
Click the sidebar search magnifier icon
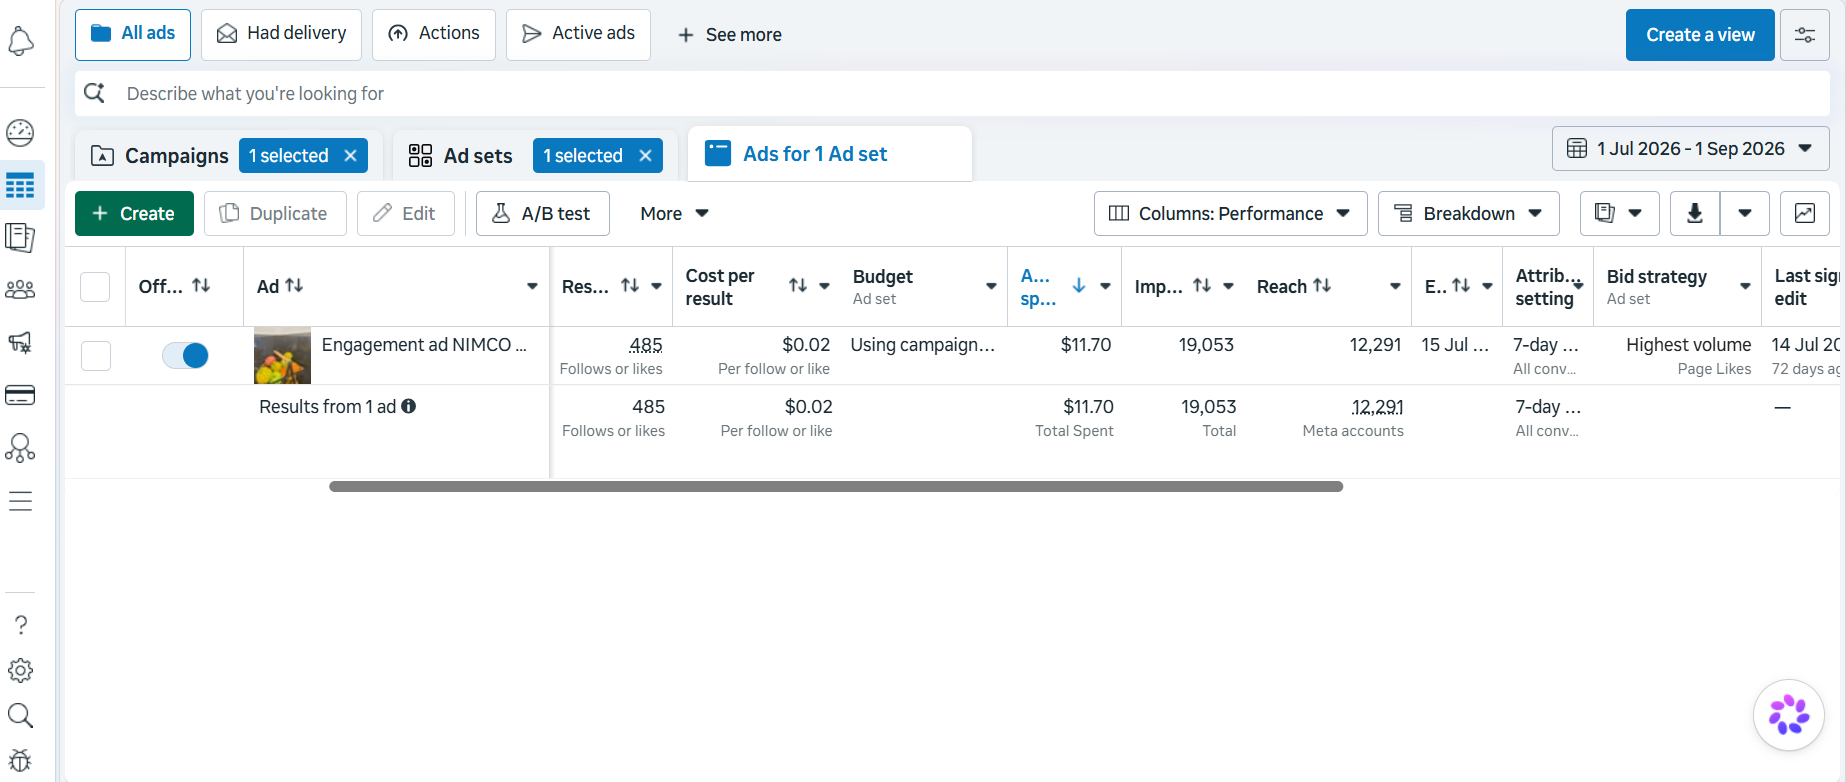click(20, 716)
